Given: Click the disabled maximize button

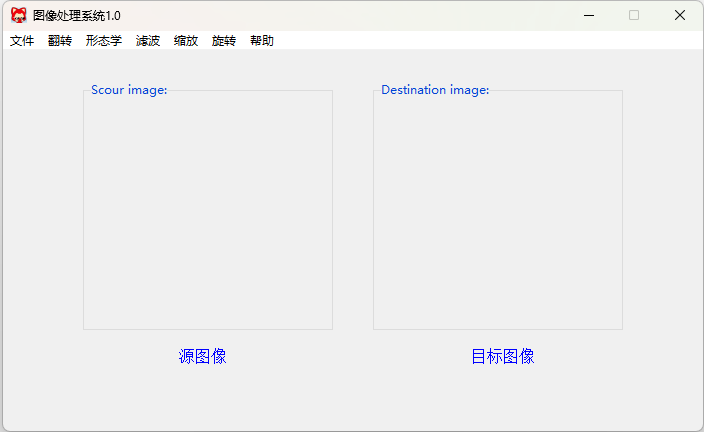Looking at the screenshot, I should tap(634, 15).
